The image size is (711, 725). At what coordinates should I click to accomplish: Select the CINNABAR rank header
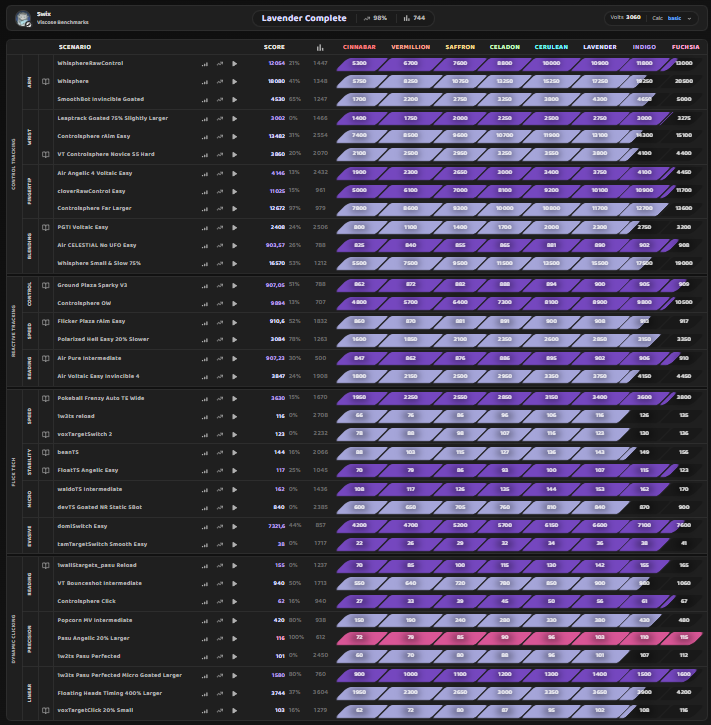pyautogui.click(x=359, y=47)
